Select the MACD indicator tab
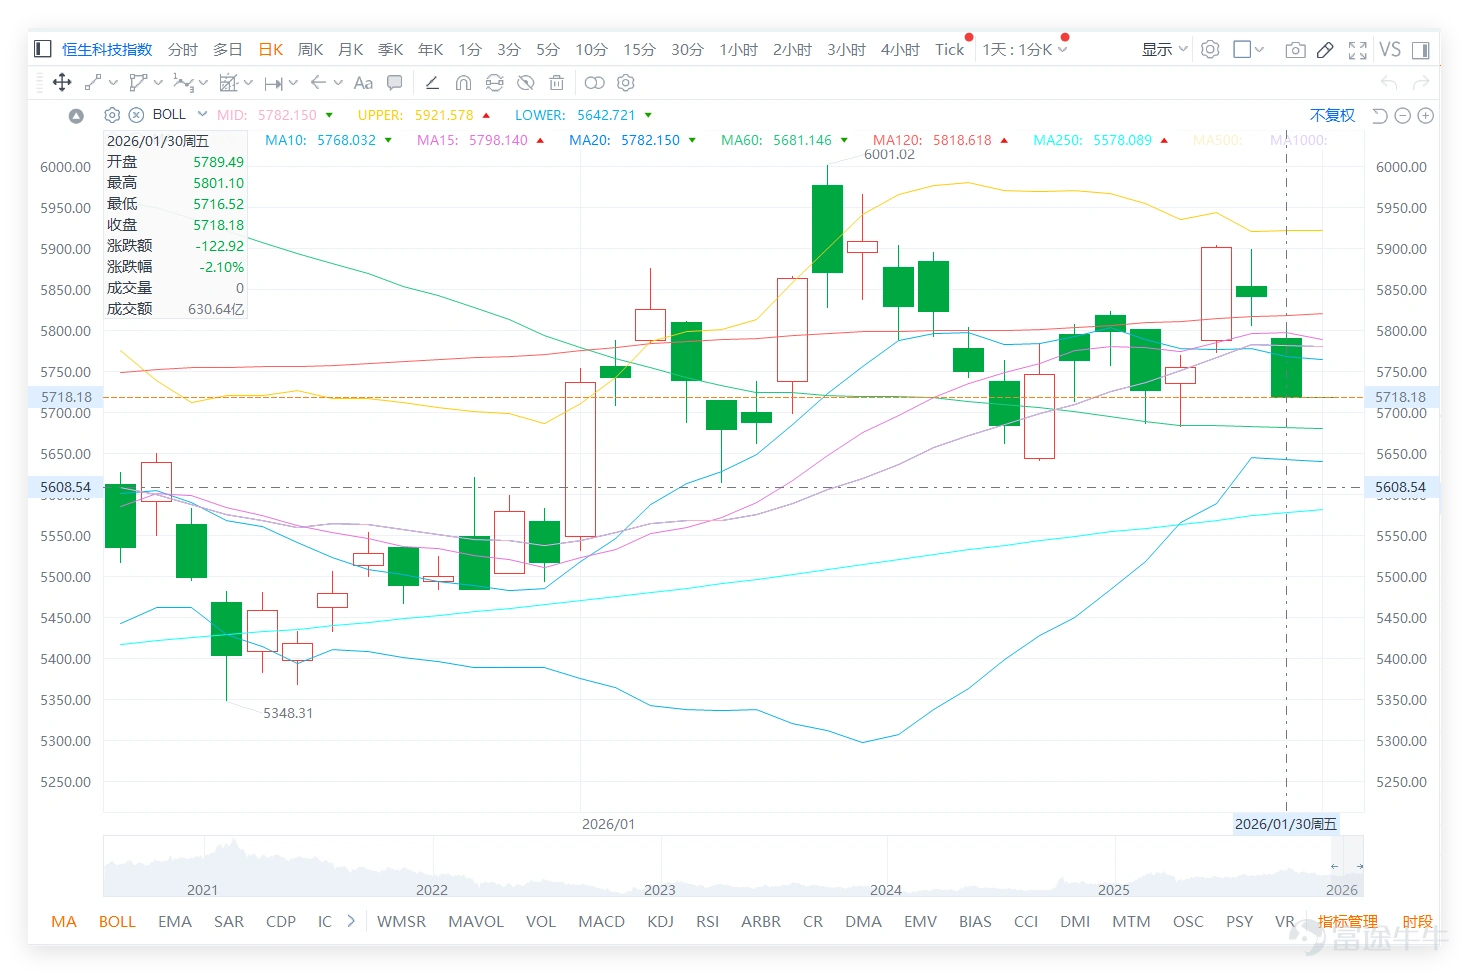 coord(601,921)
